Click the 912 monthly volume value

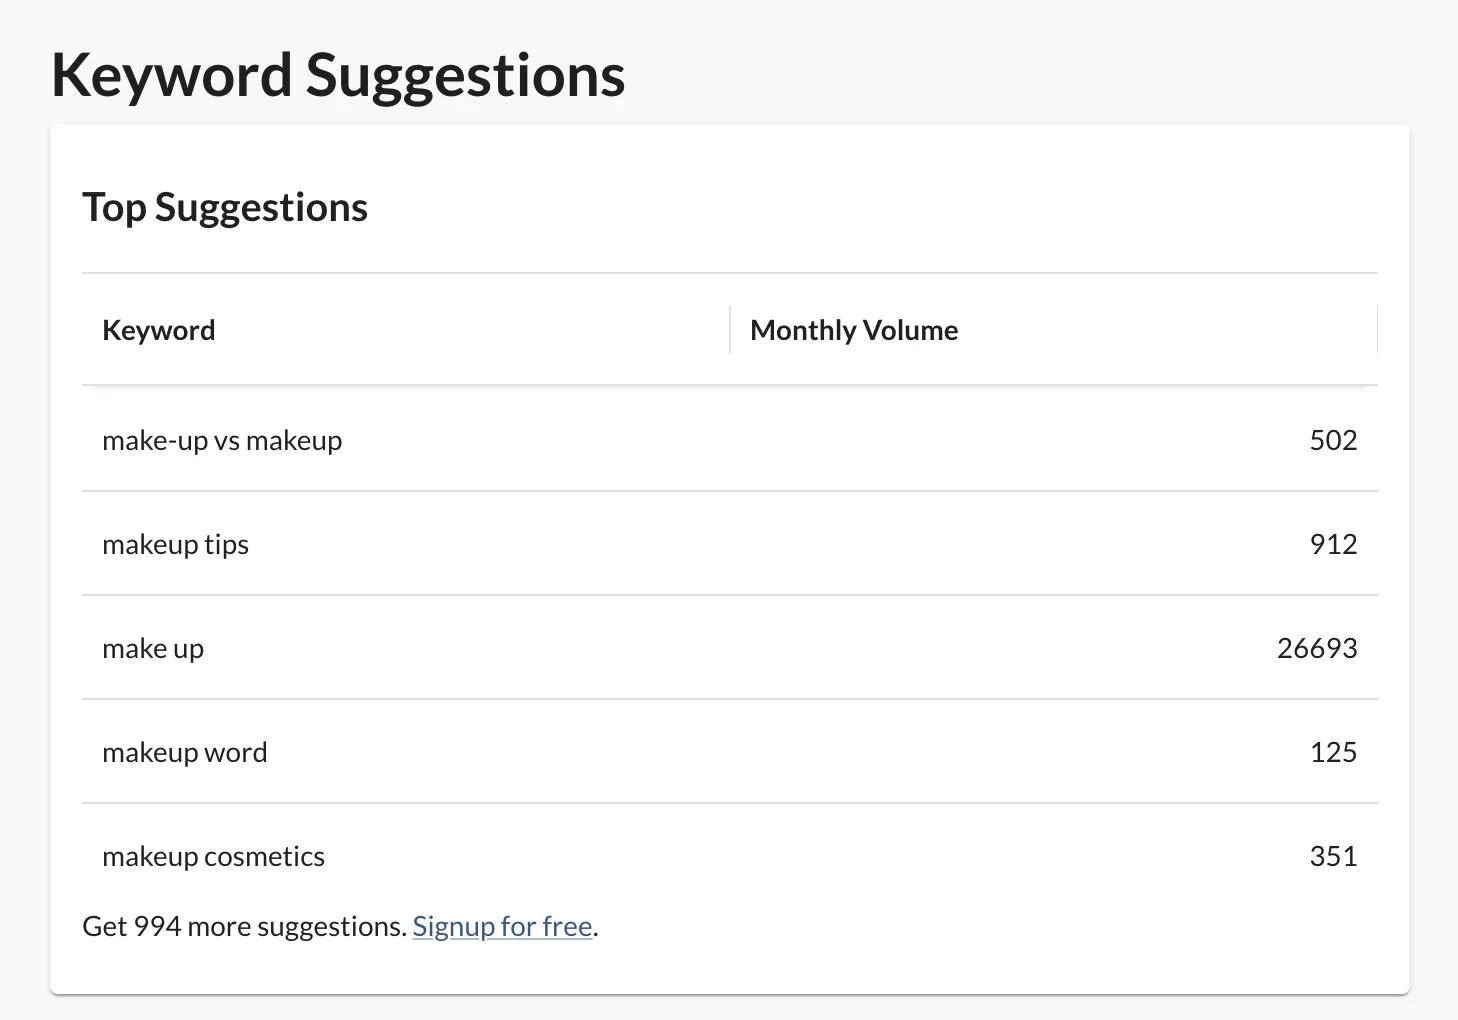(x=1333, y=545)
